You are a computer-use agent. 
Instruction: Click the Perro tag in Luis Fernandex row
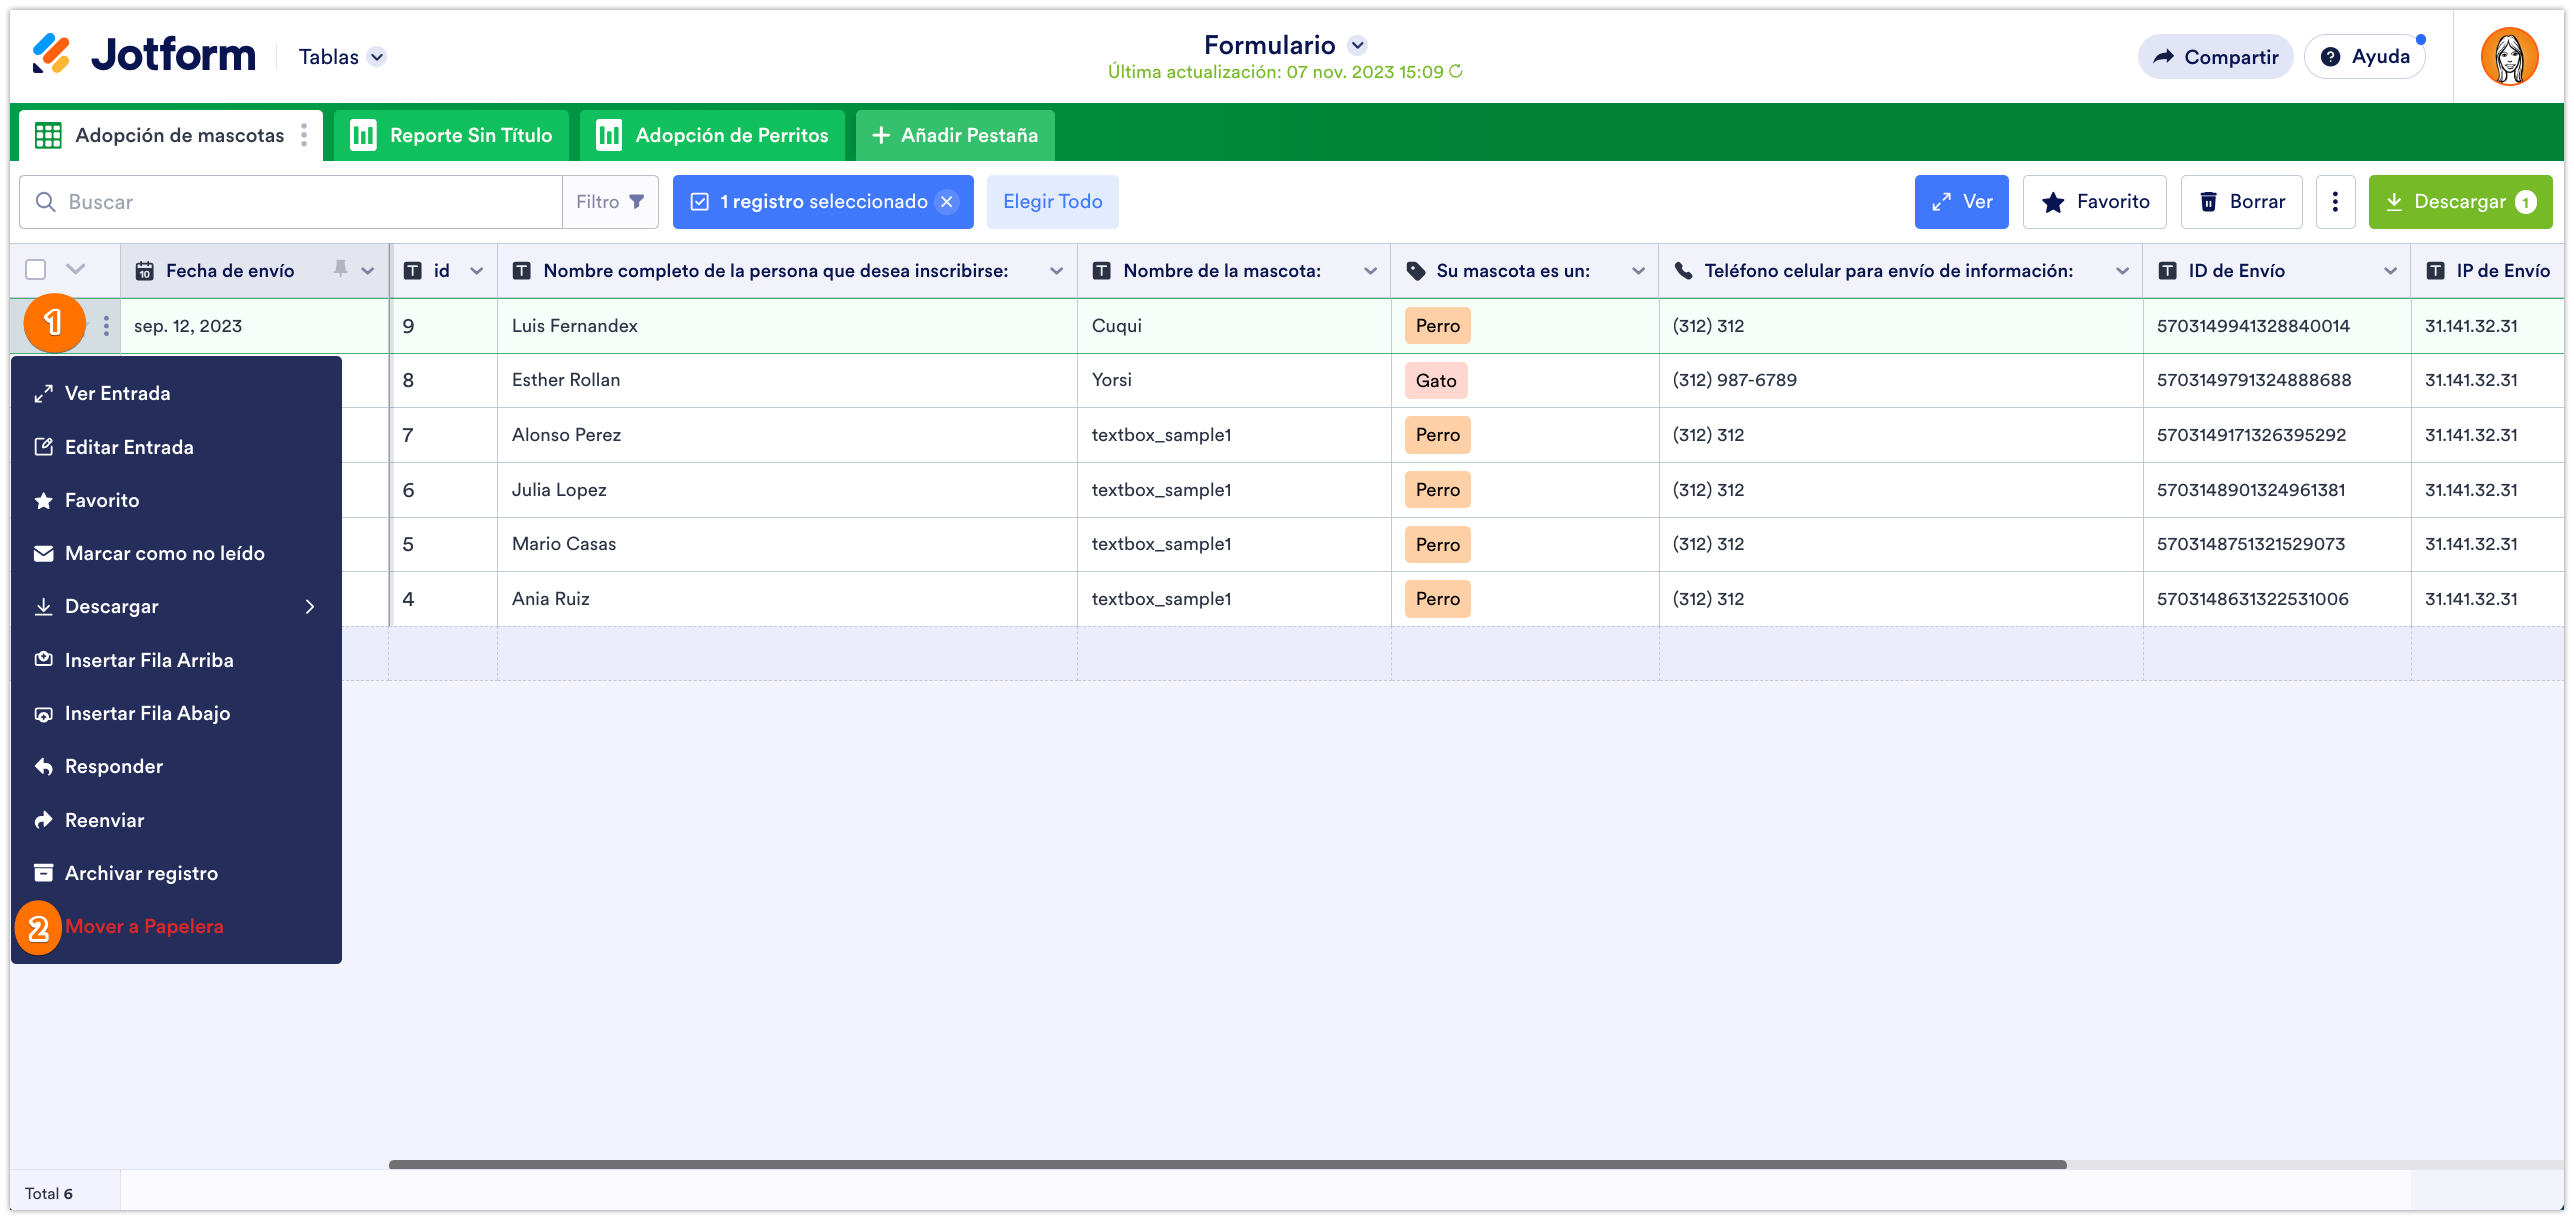pos(1437,326)
